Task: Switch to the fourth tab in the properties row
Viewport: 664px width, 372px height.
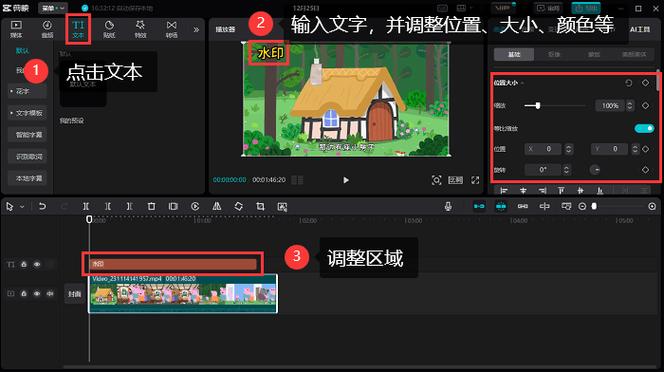Action: point(634,54)
